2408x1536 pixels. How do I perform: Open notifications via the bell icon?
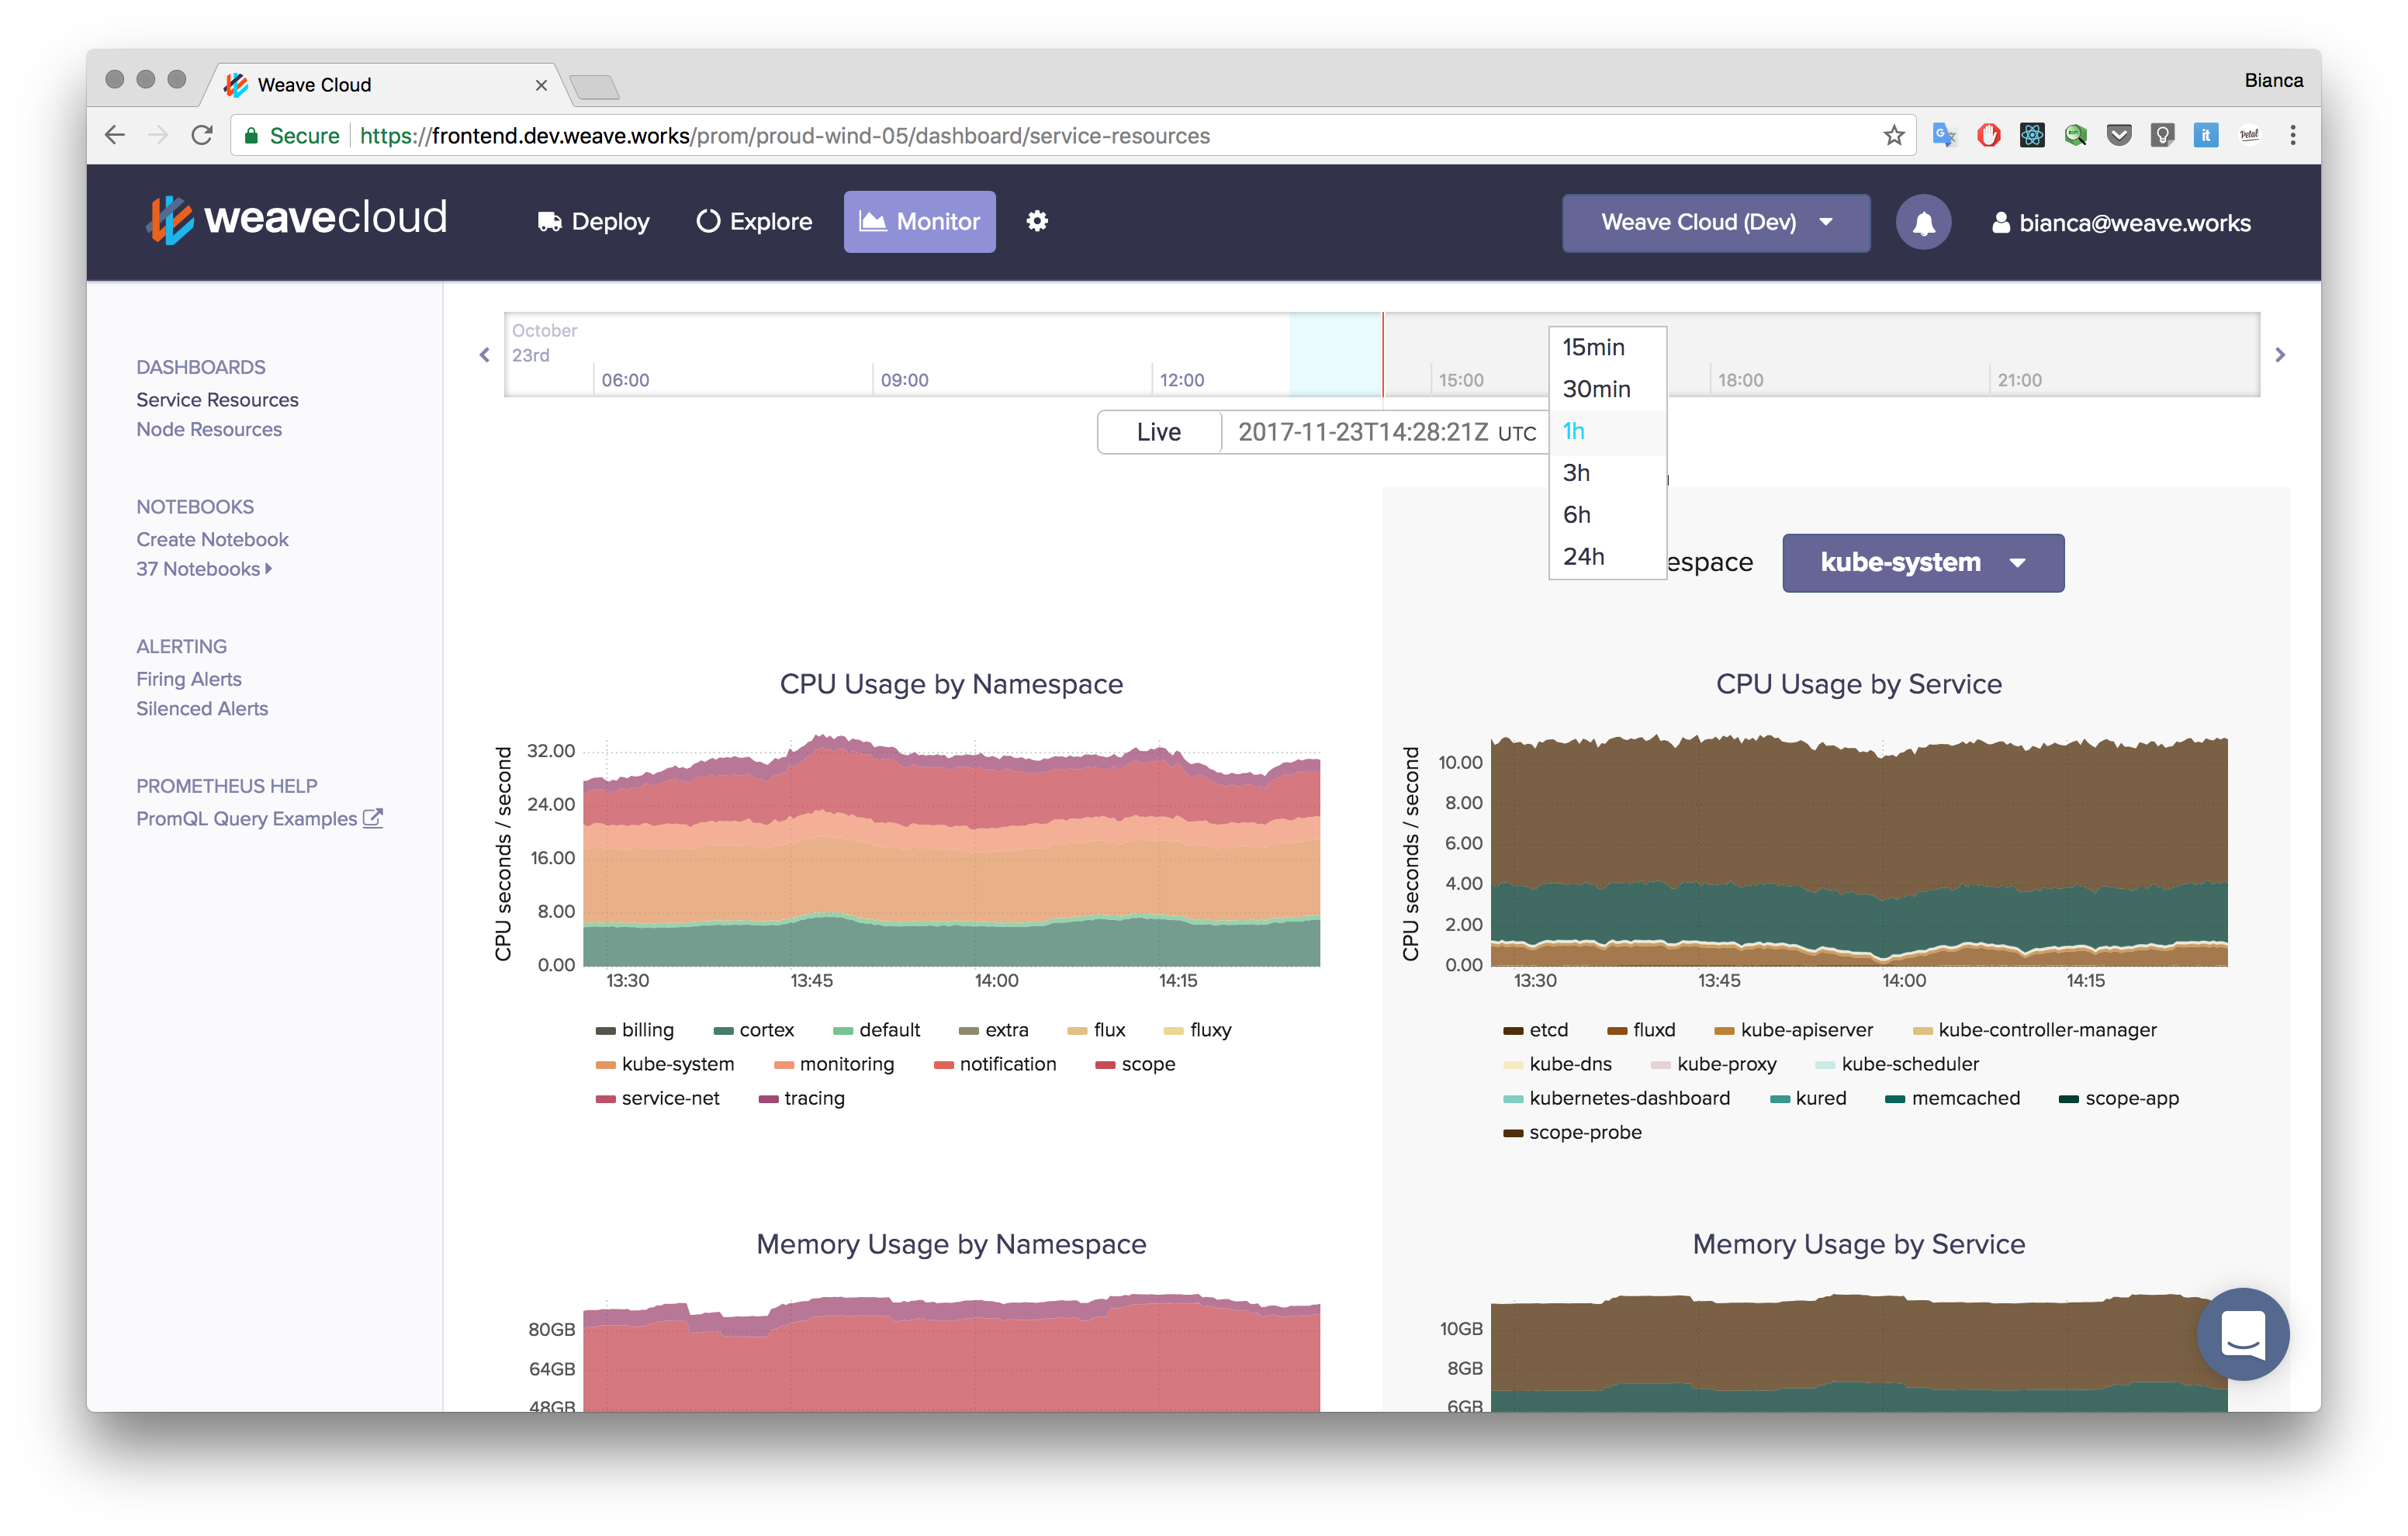pos(1923,222)
